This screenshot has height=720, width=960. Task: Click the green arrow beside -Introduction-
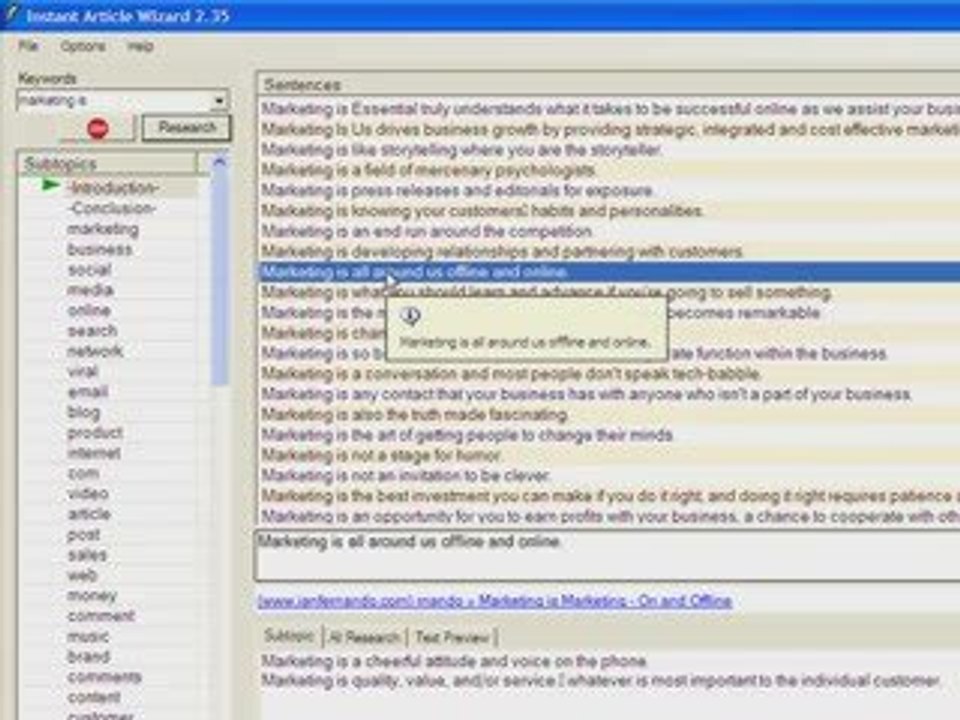click(50, 186)
